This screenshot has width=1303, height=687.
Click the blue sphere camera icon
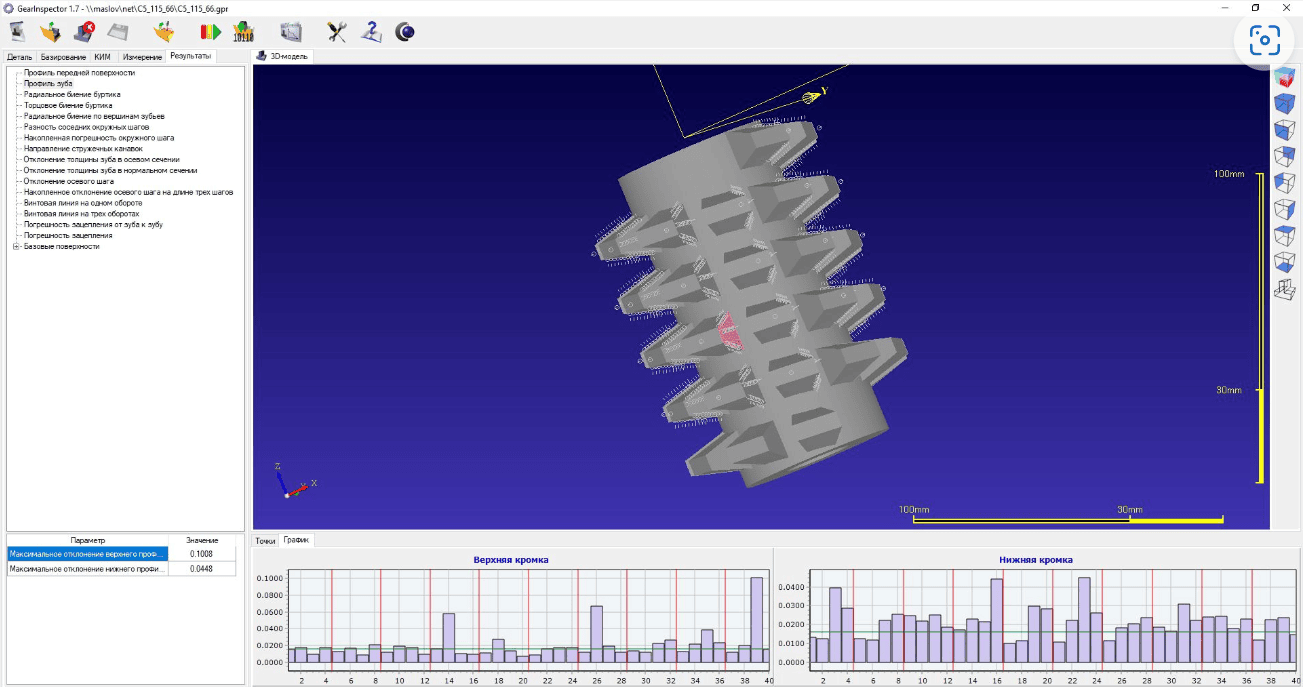pos(405,32)
